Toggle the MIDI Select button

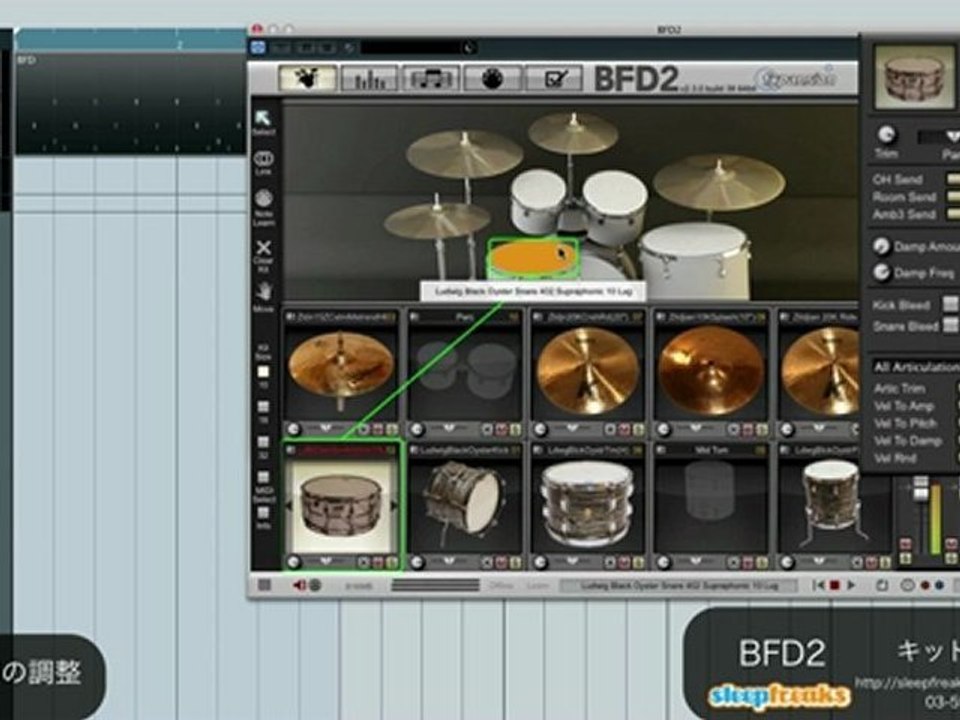[x=263, y=478]
